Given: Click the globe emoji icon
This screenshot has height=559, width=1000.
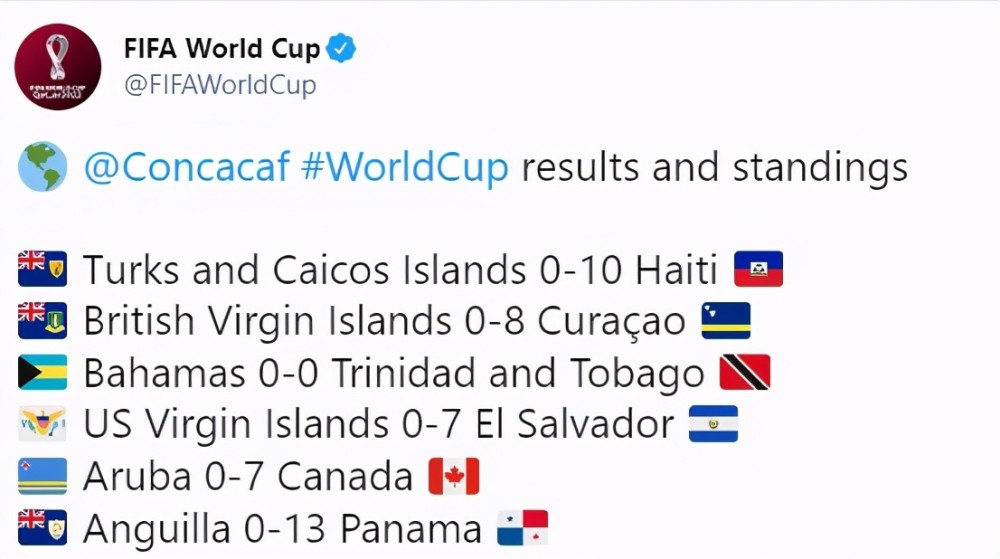Looking at the screenshot, I should [43, 167].
